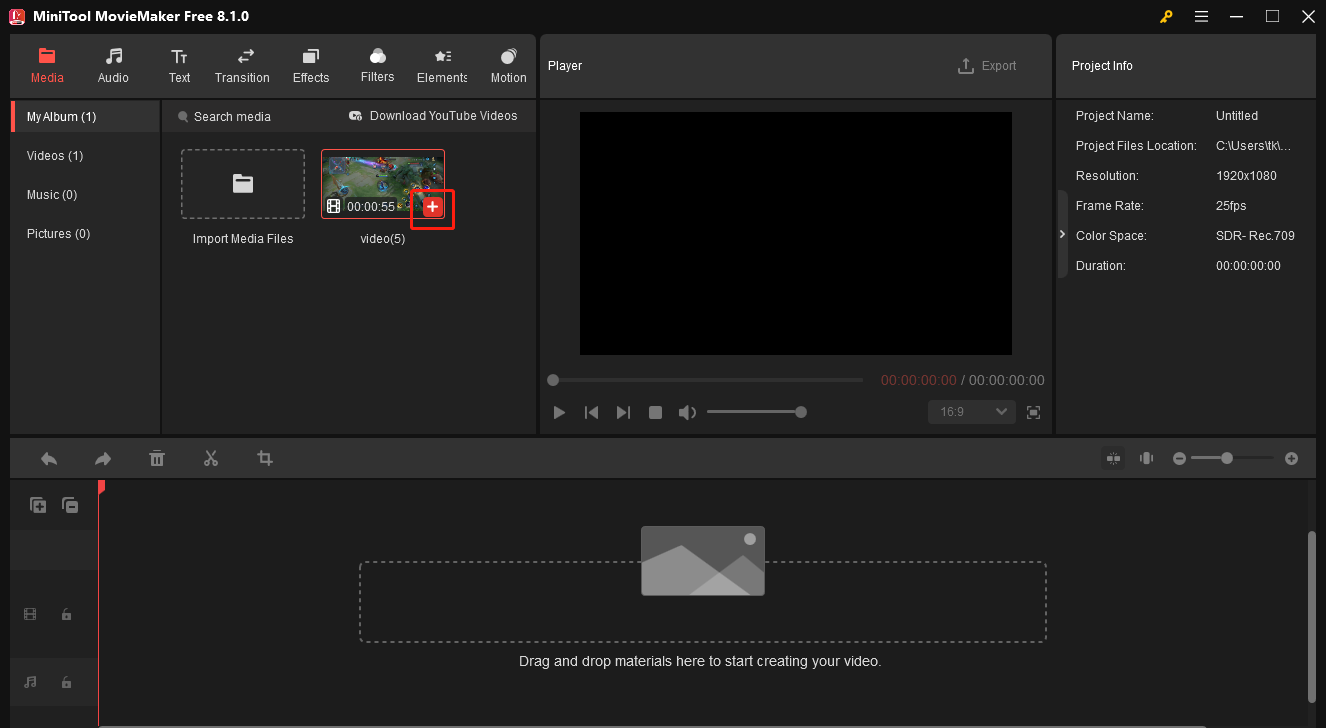The height and width of the screenshot is (728, 1326).
Task: Click the Frame Rate value 25fps
Action: point(1231,206)
